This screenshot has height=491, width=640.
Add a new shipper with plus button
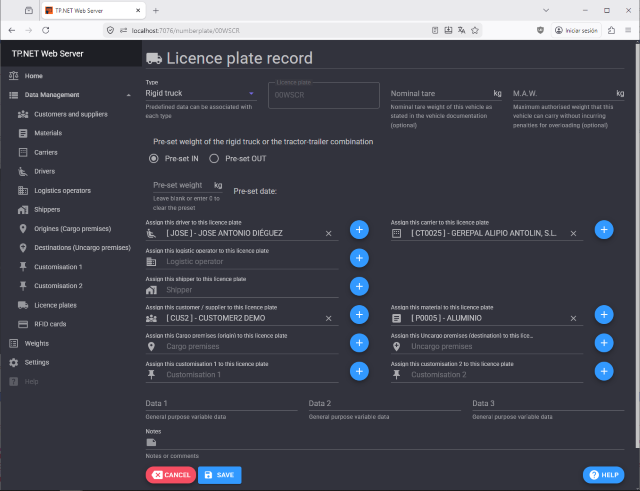pyautogui.click(x=360, y=286)
